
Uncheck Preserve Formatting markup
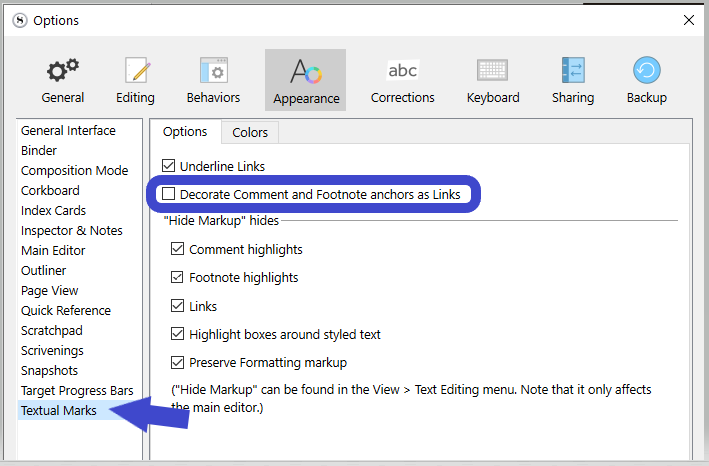(178, 362)
